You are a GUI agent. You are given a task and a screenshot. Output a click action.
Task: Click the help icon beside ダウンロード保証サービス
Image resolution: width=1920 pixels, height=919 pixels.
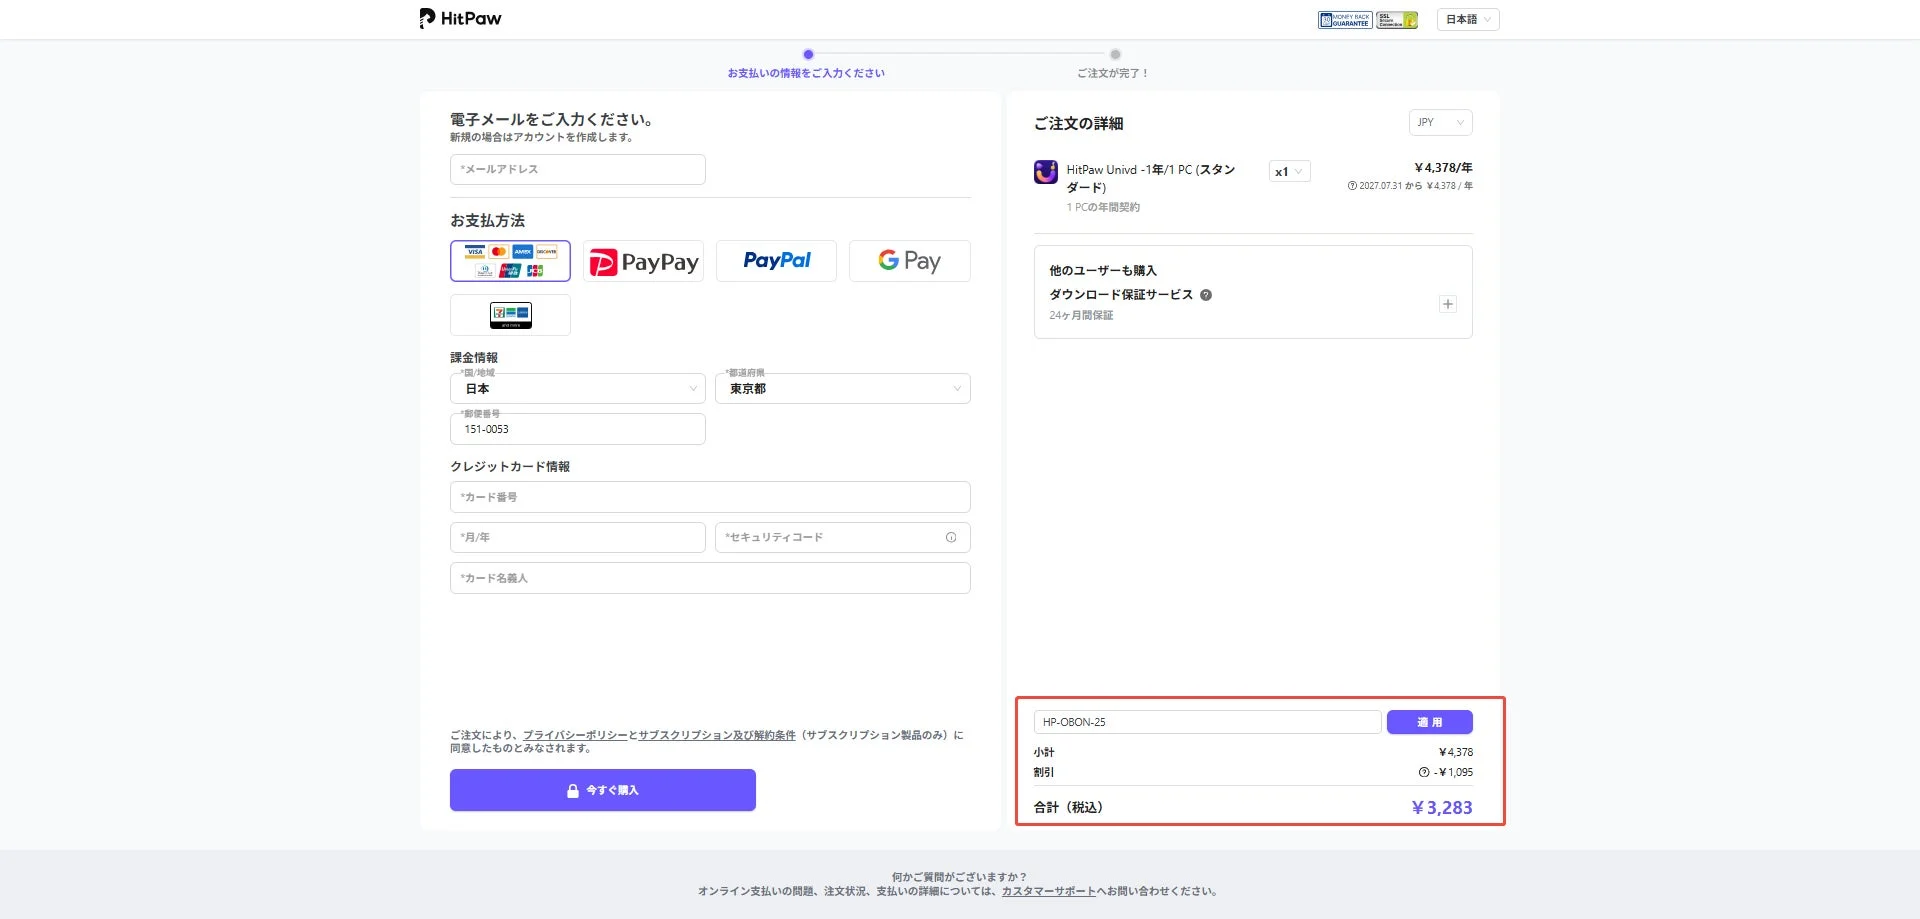click(1206, 295)
